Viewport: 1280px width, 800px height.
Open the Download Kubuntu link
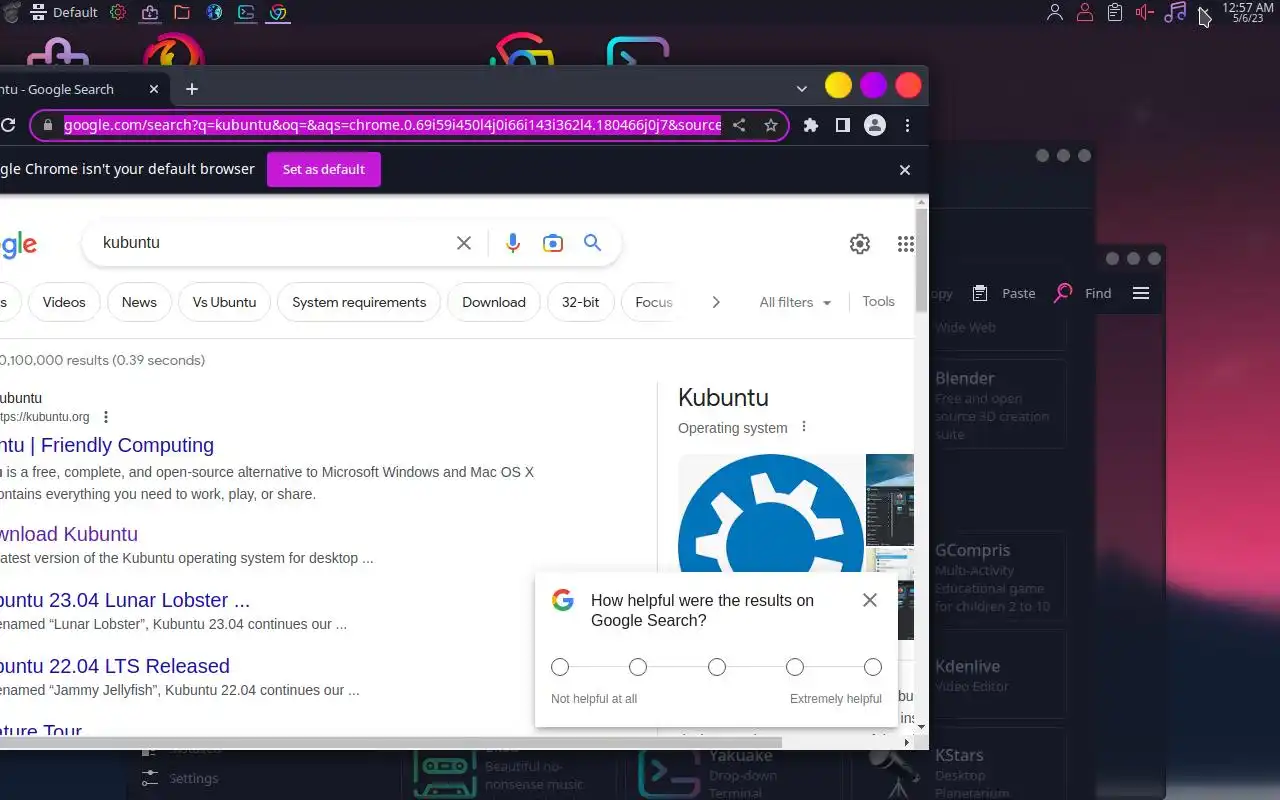point(68,534)
